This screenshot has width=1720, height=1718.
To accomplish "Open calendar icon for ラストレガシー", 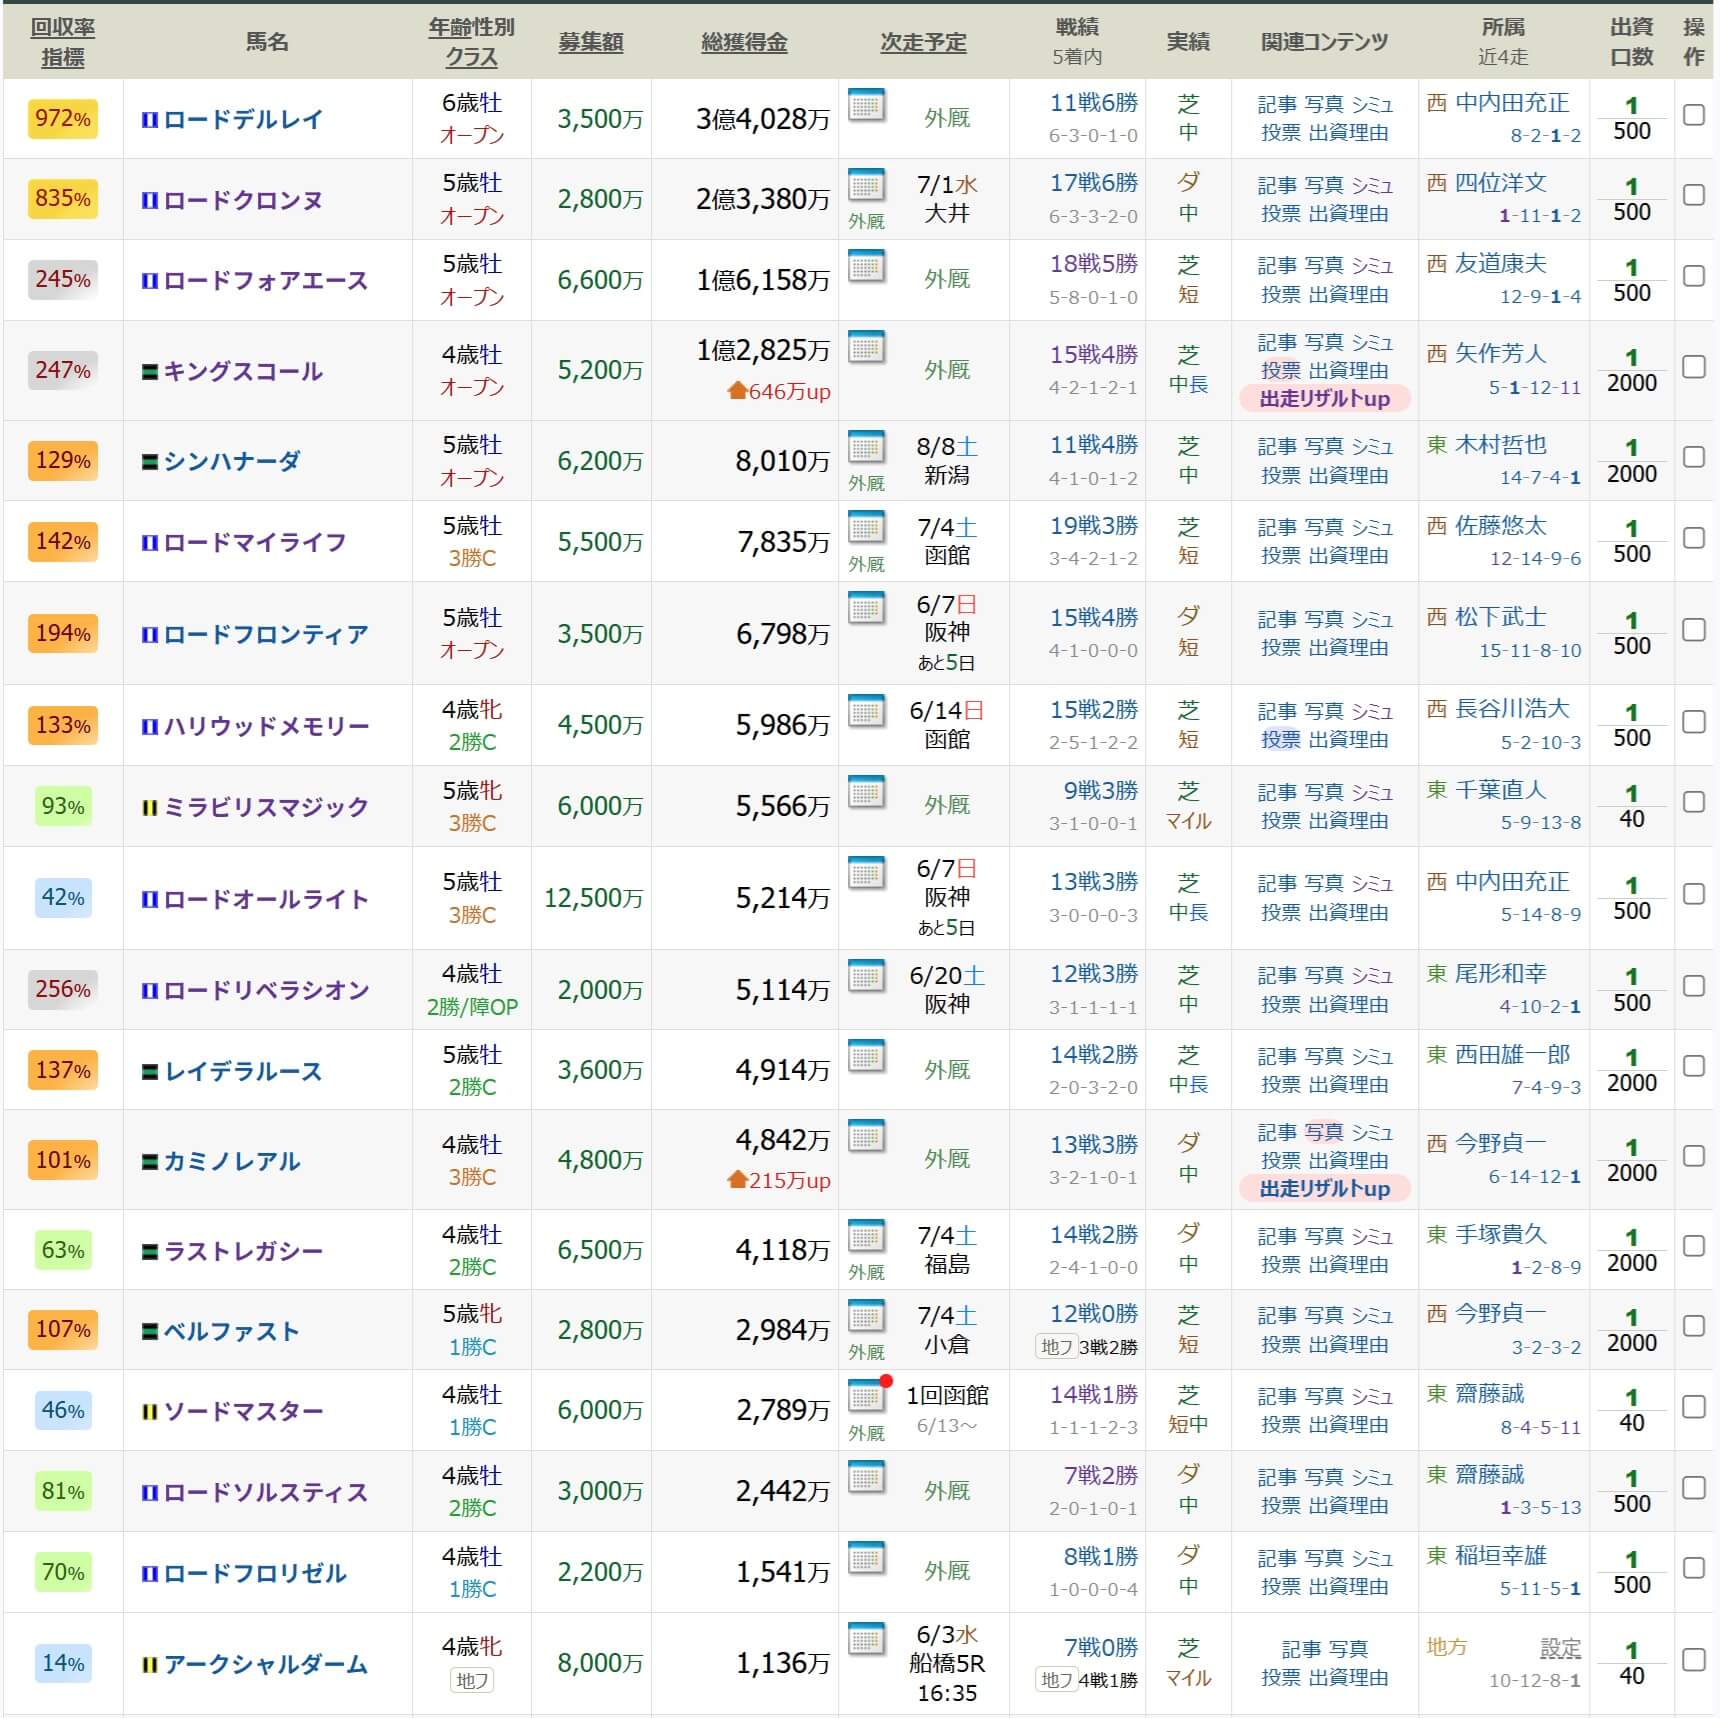I will [866, 1236].
